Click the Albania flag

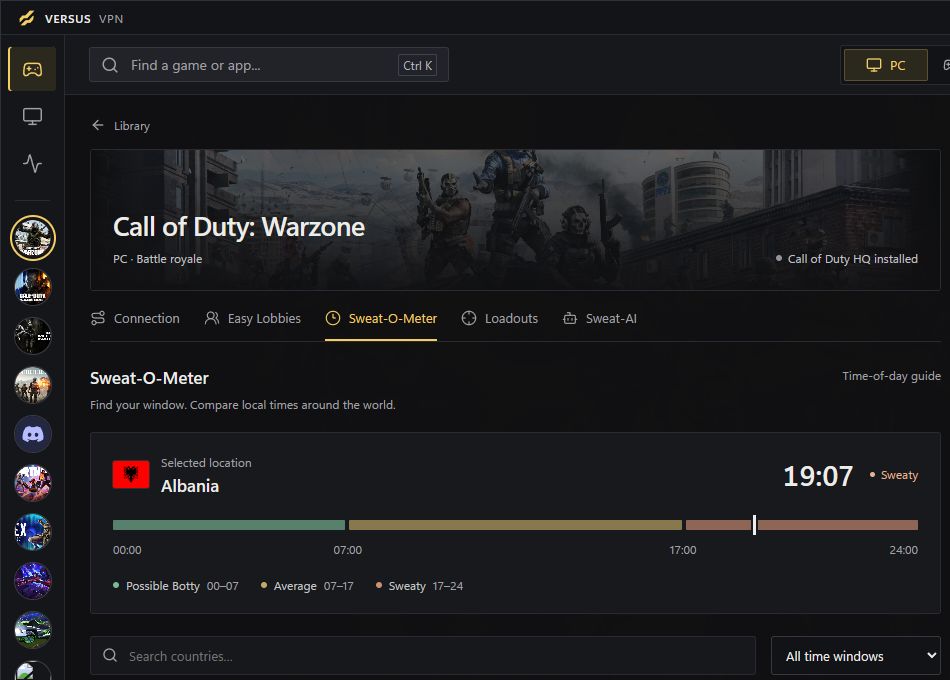coord(131,475)
